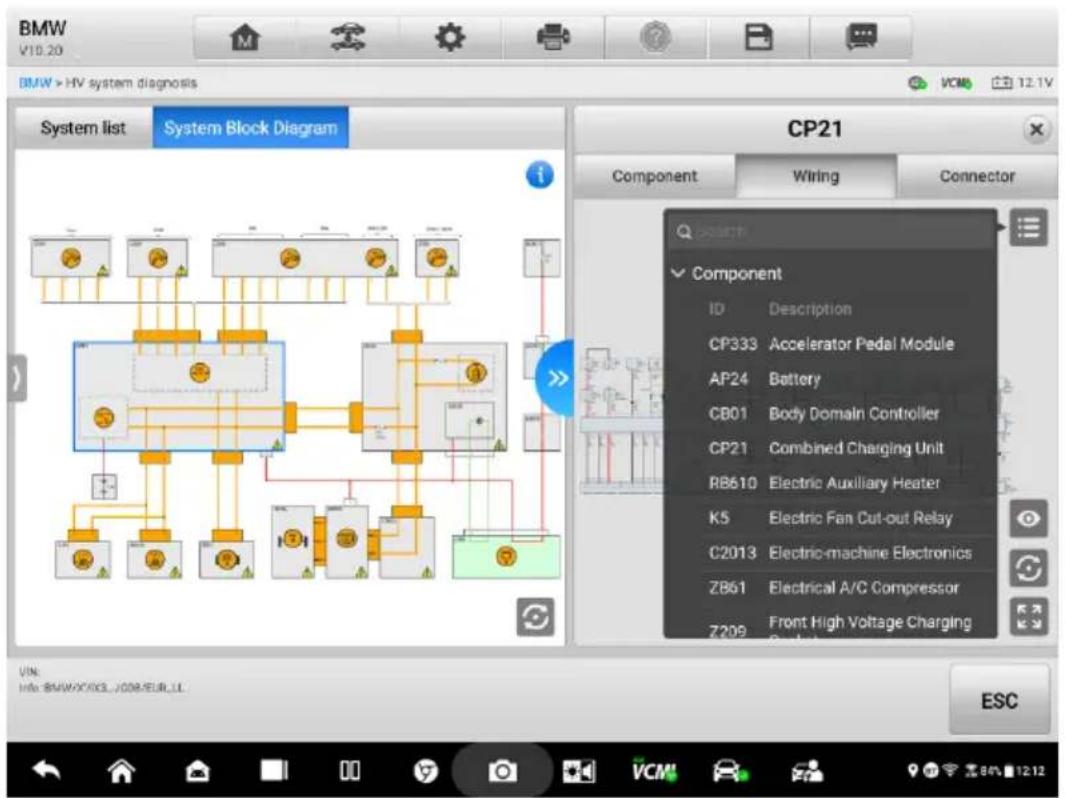Tap the Android home icon

pyautogui.click(x=122, y=770)
